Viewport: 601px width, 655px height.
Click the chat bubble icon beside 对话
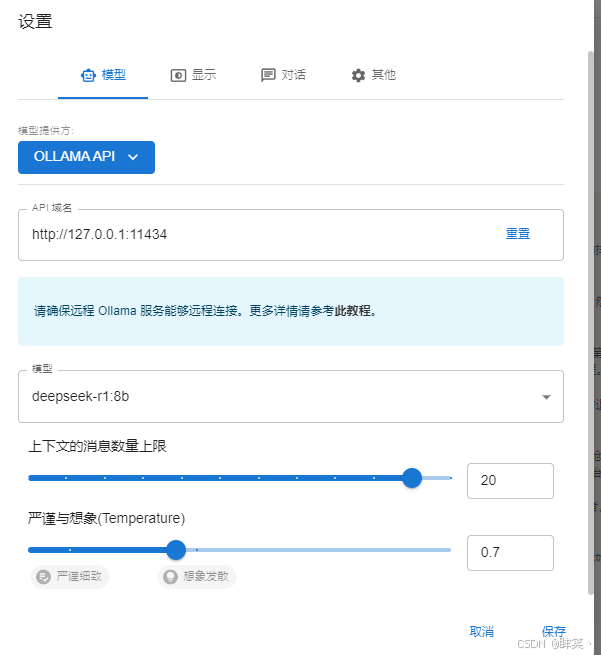(x=268, y=76)
